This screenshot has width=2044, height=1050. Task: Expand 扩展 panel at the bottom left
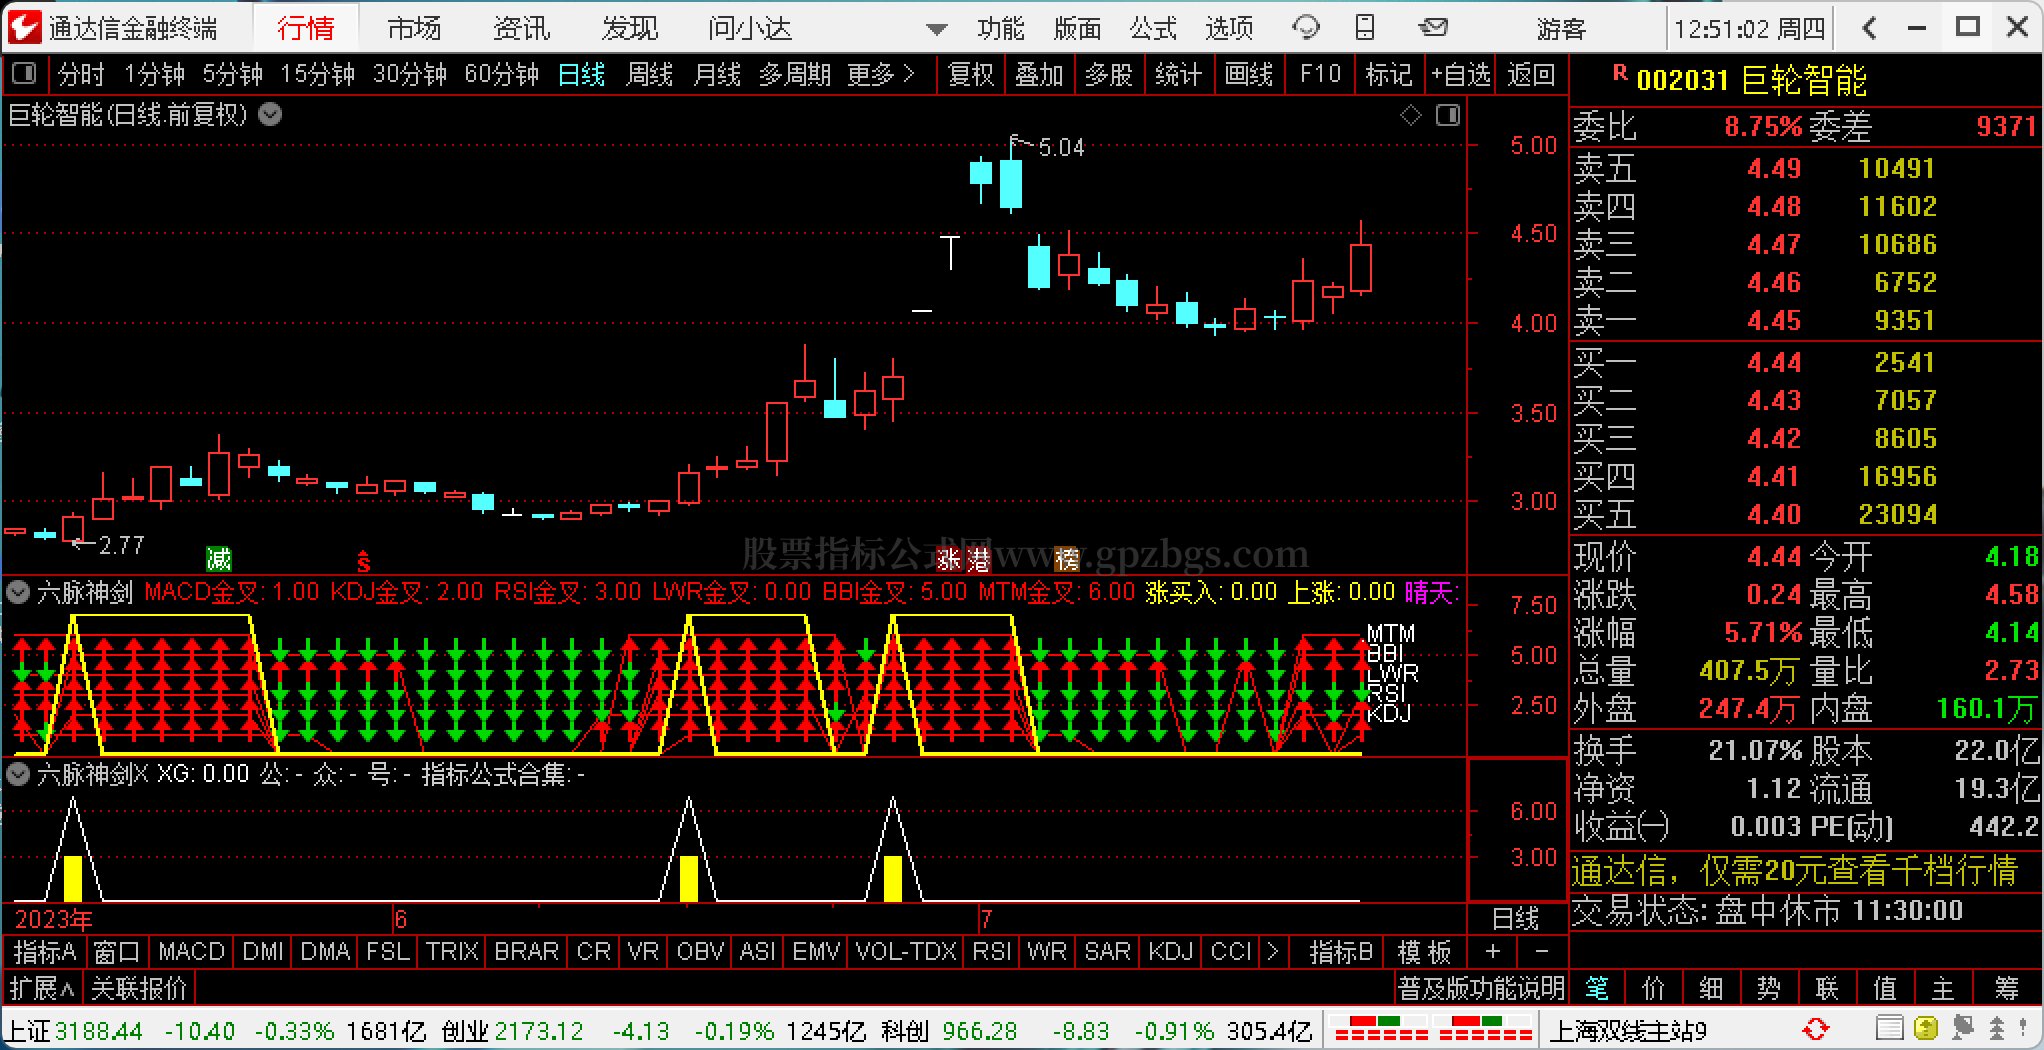[41, 989]
